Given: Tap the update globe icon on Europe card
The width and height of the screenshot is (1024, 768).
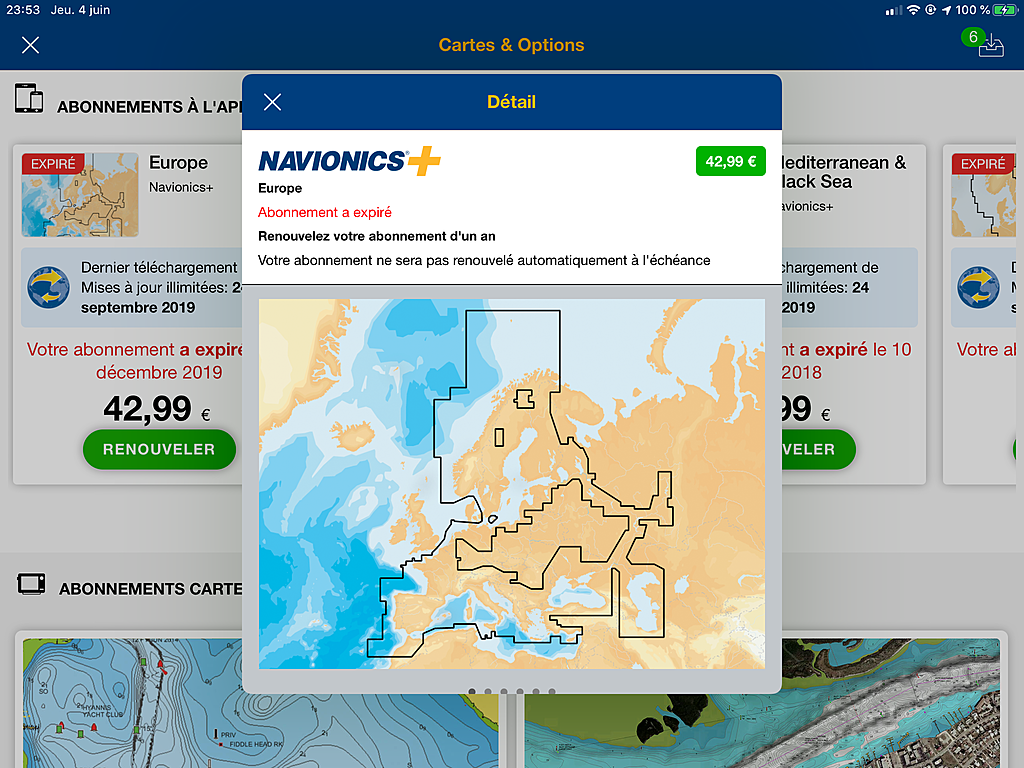Looking at the screenshot, I should pos(48,287).
